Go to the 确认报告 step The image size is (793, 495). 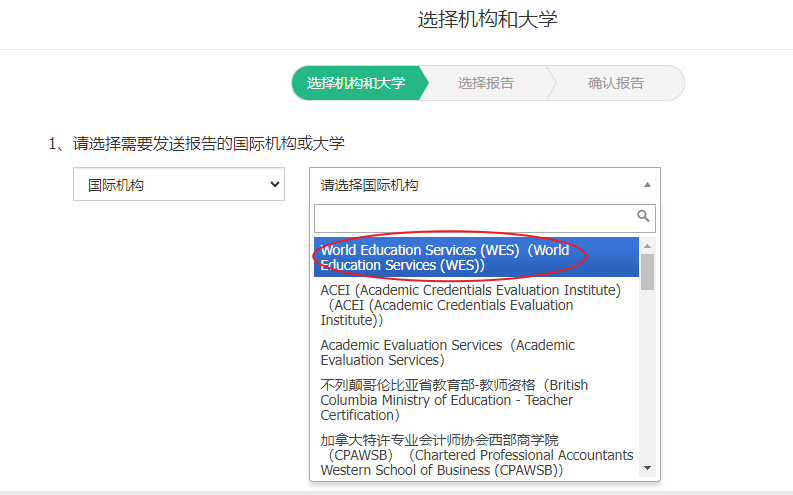coord(616,83)
